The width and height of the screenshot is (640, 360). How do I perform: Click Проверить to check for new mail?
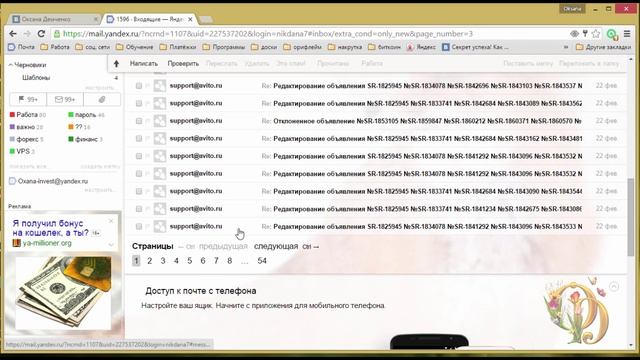183,64
